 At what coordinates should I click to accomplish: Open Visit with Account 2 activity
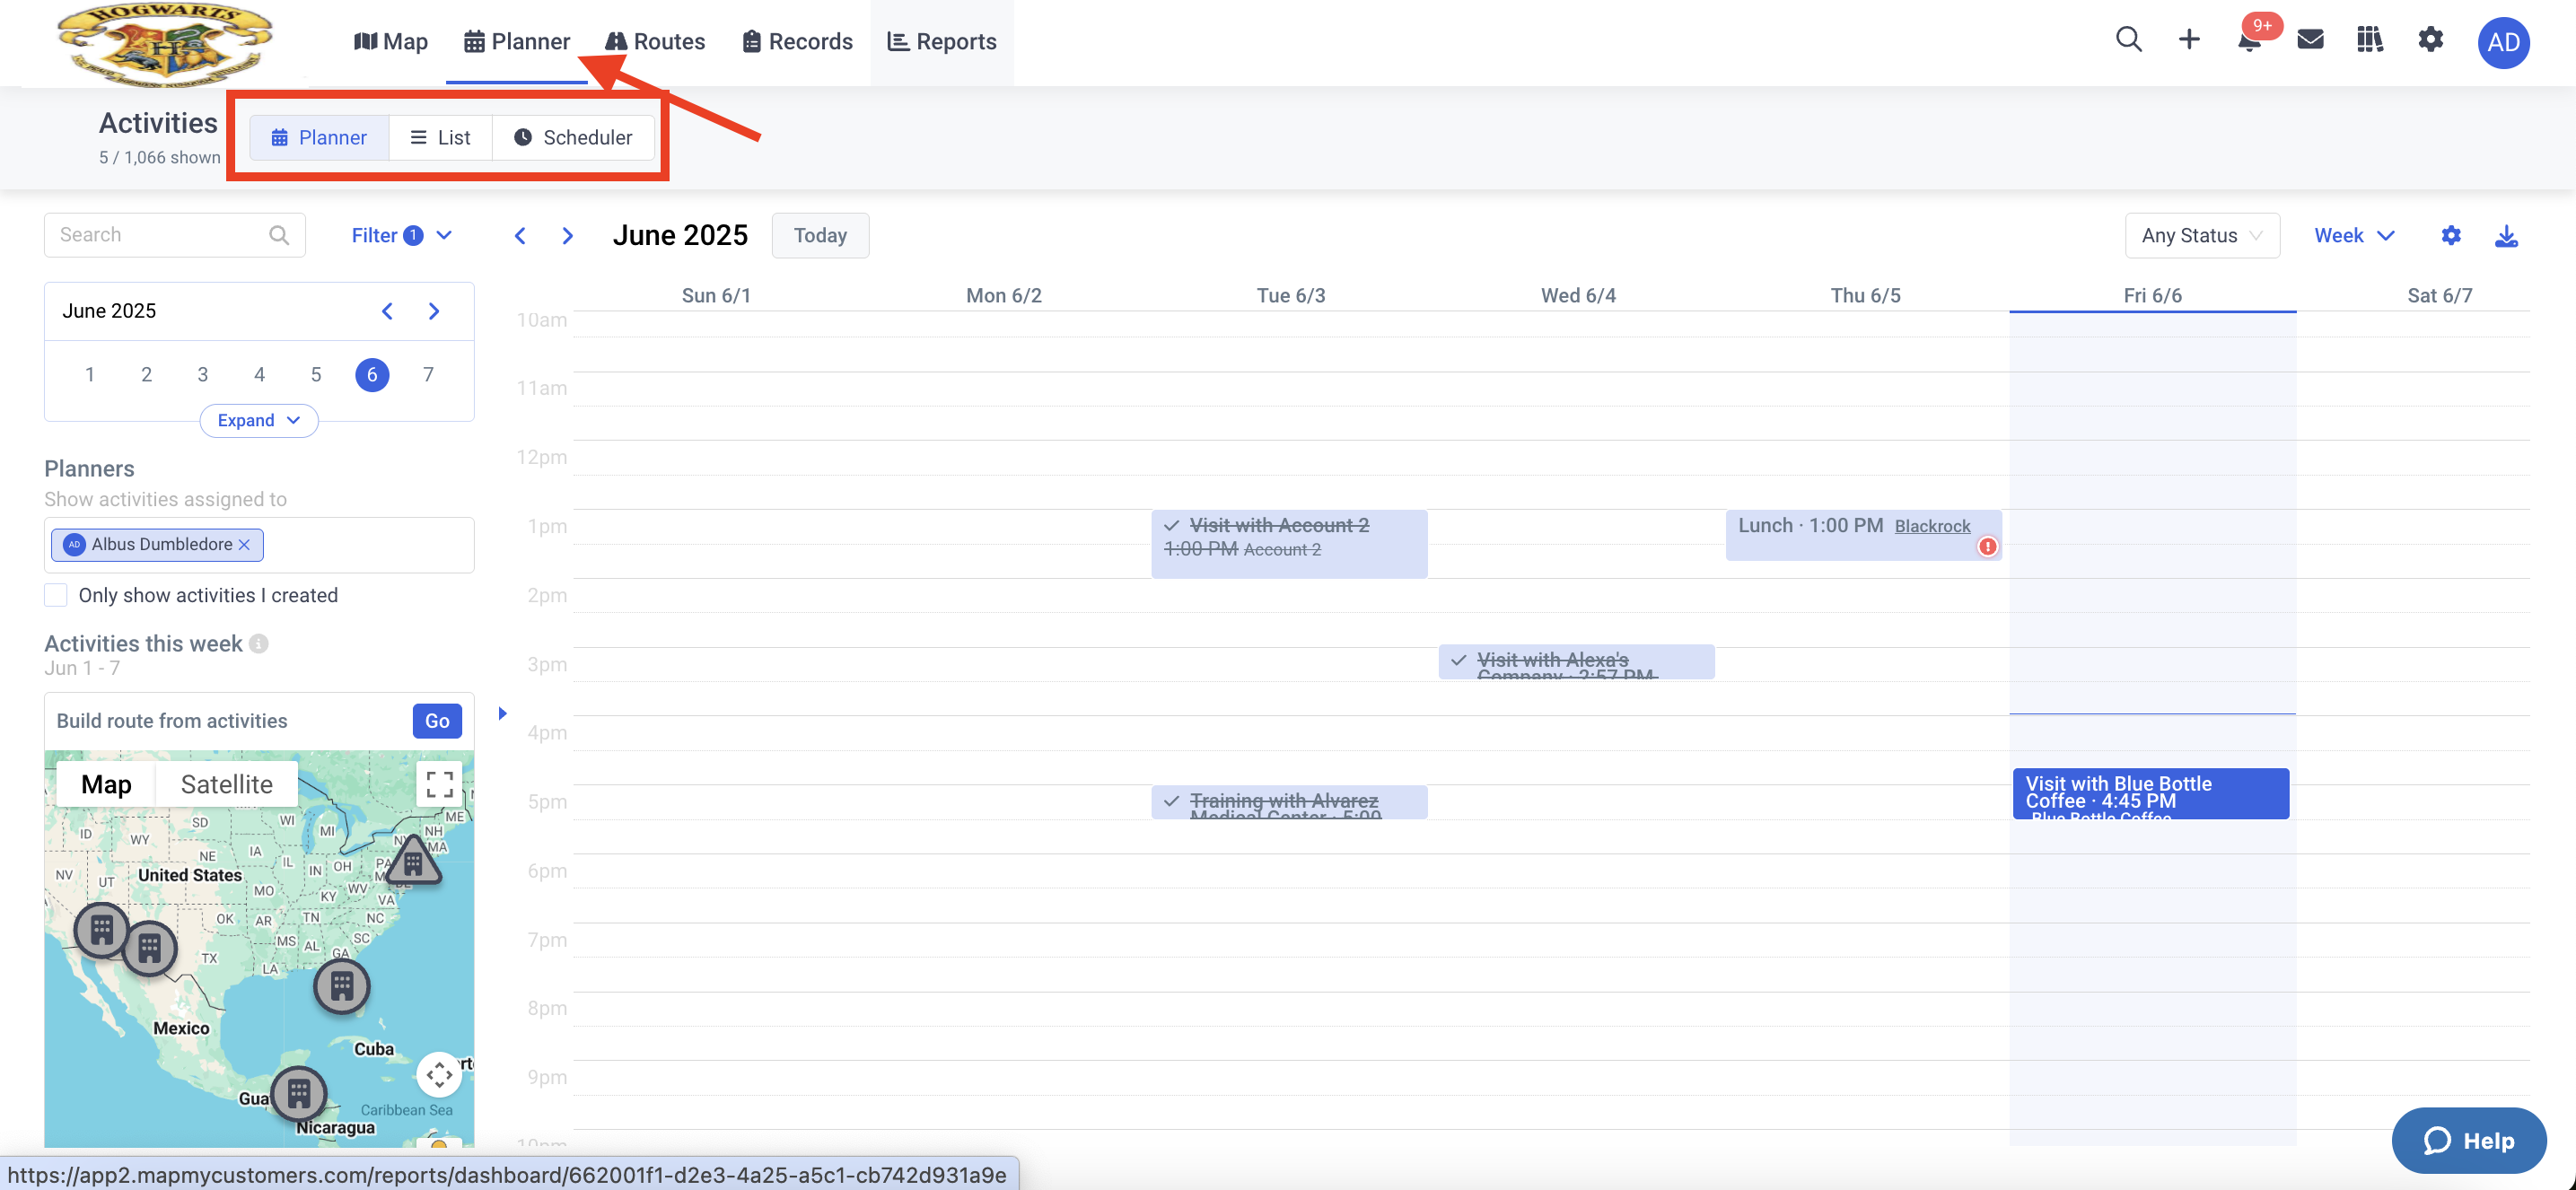[x=1289, y=544]
